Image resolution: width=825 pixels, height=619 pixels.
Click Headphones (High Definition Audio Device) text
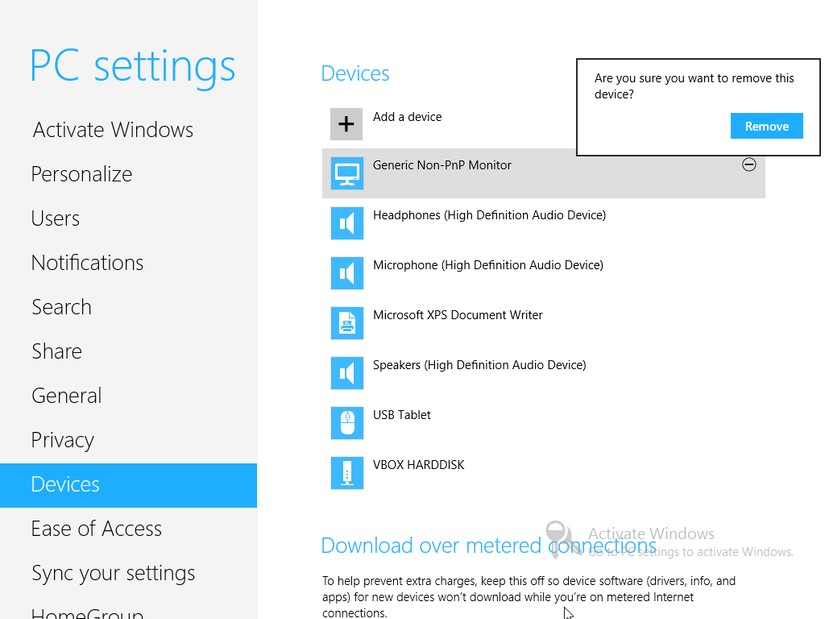(x=489, y=215)
